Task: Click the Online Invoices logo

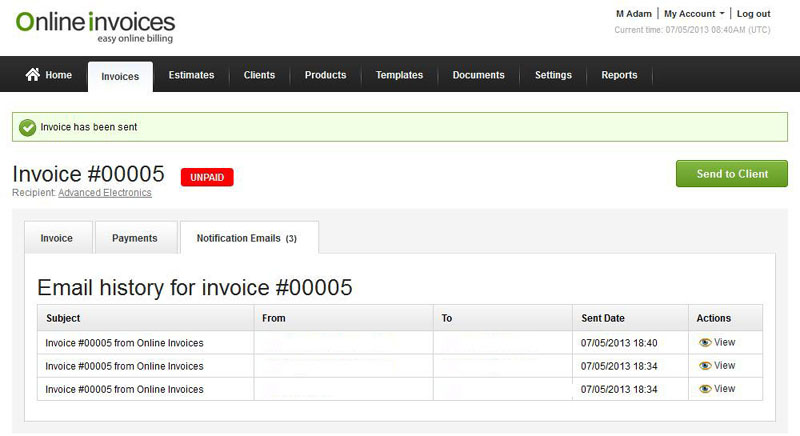Action: click(x=95, y=27)
